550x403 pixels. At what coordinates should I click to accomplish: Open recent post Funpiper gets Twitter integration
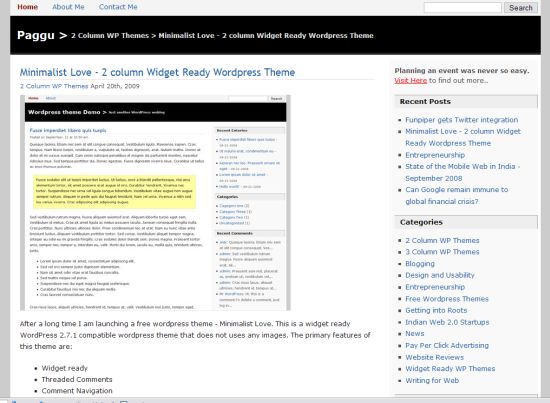click(462, 120)
